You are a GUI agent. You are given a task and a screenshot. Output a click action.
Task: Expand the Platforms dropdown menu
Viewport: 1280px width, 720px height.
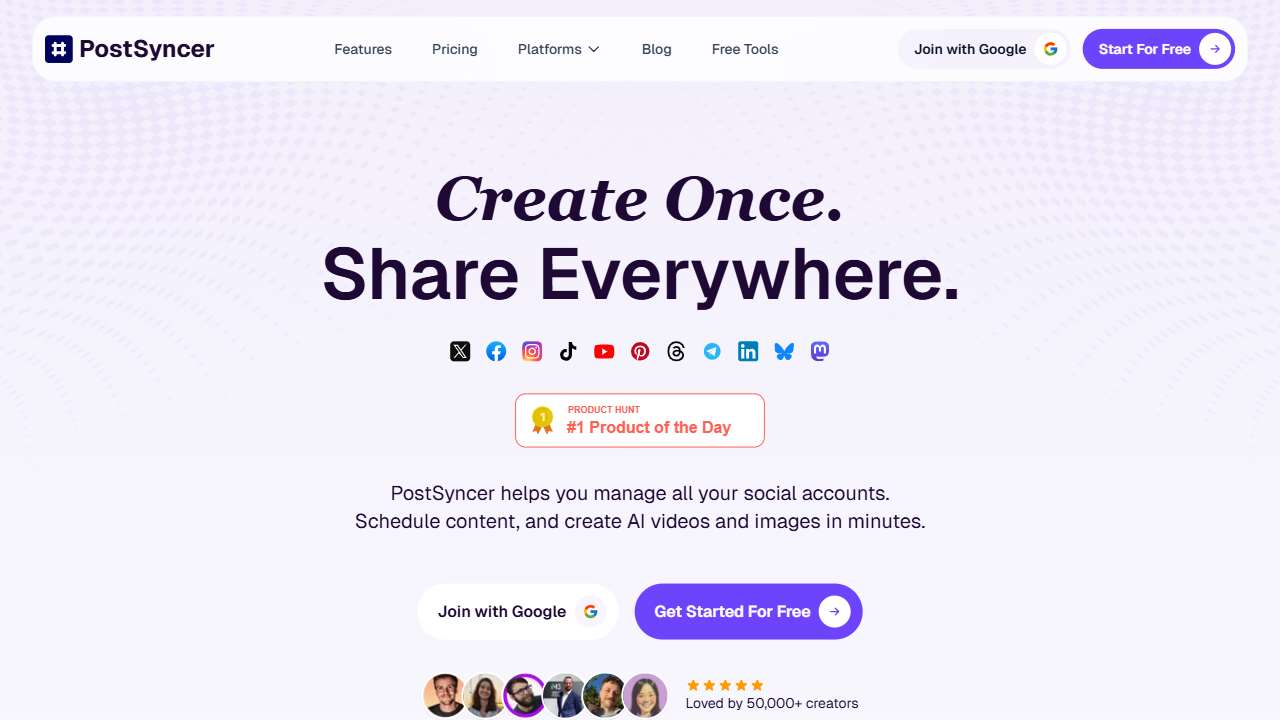tap(559, 49)
